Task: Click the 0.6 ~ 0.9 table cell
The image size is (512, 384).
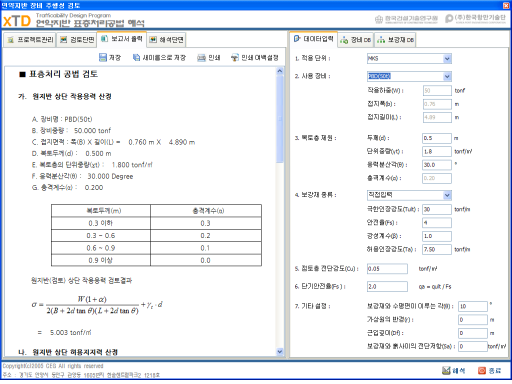Action: pyautogui.click(x=101, y=248)
